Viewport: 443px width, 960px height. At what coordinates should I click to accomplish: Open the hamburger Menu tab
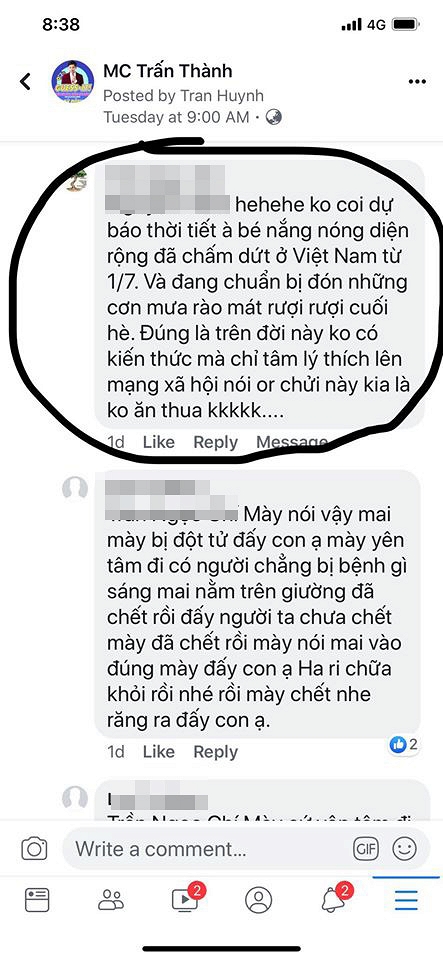point(406,899)
